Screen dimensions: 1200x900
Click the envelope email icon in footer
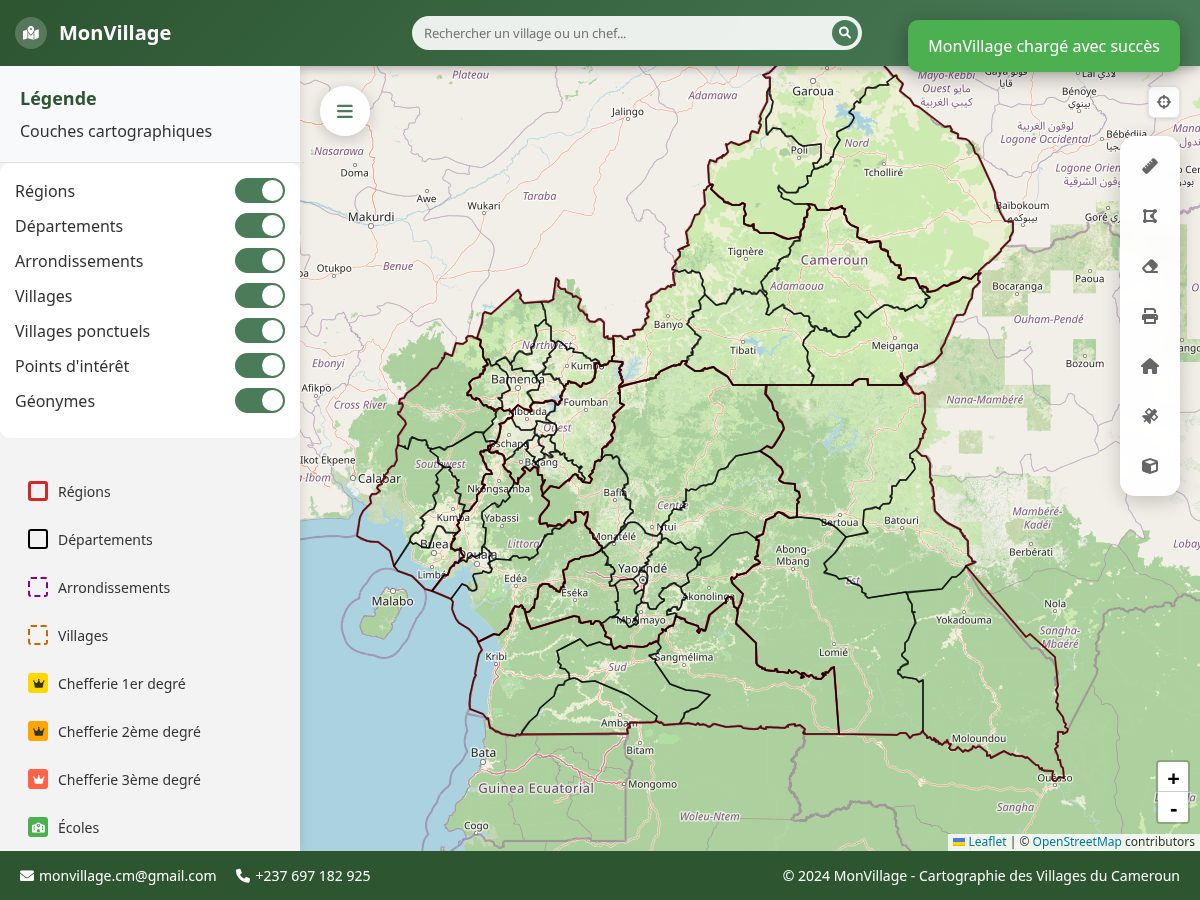pos(27,876)
